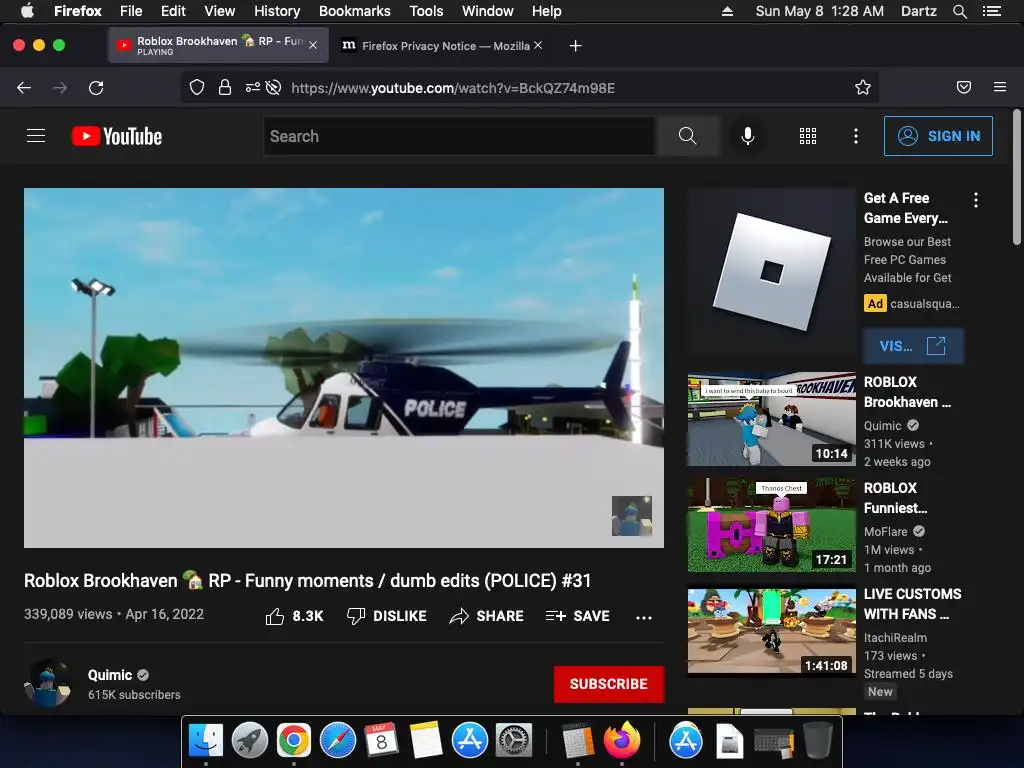Open the File menu
The image size is (1024, 768).
pos(131,11)
